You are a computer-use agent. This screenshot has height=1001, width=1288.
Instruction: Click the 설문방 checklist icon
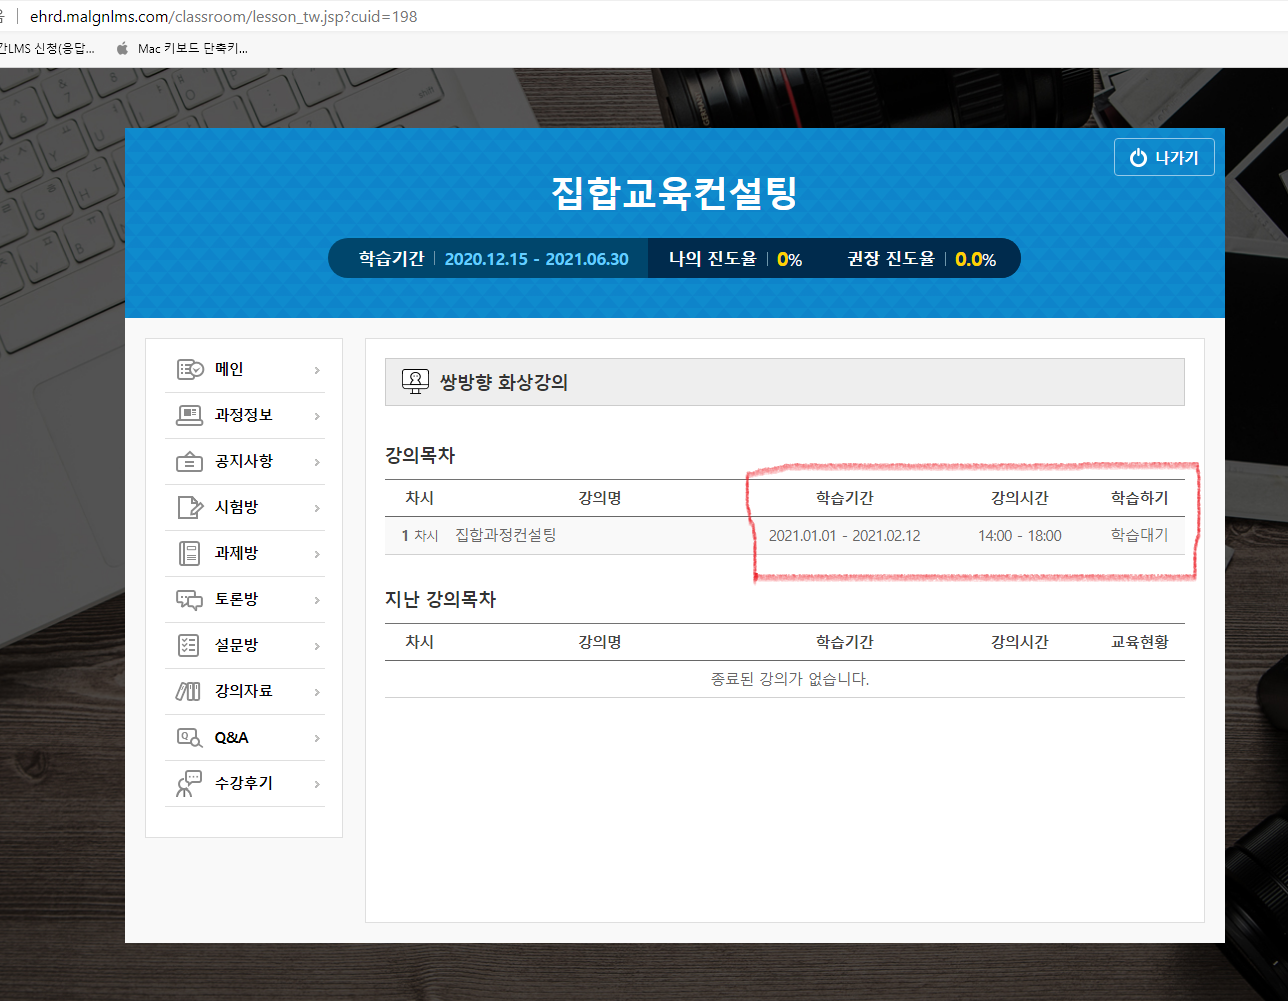190,645
